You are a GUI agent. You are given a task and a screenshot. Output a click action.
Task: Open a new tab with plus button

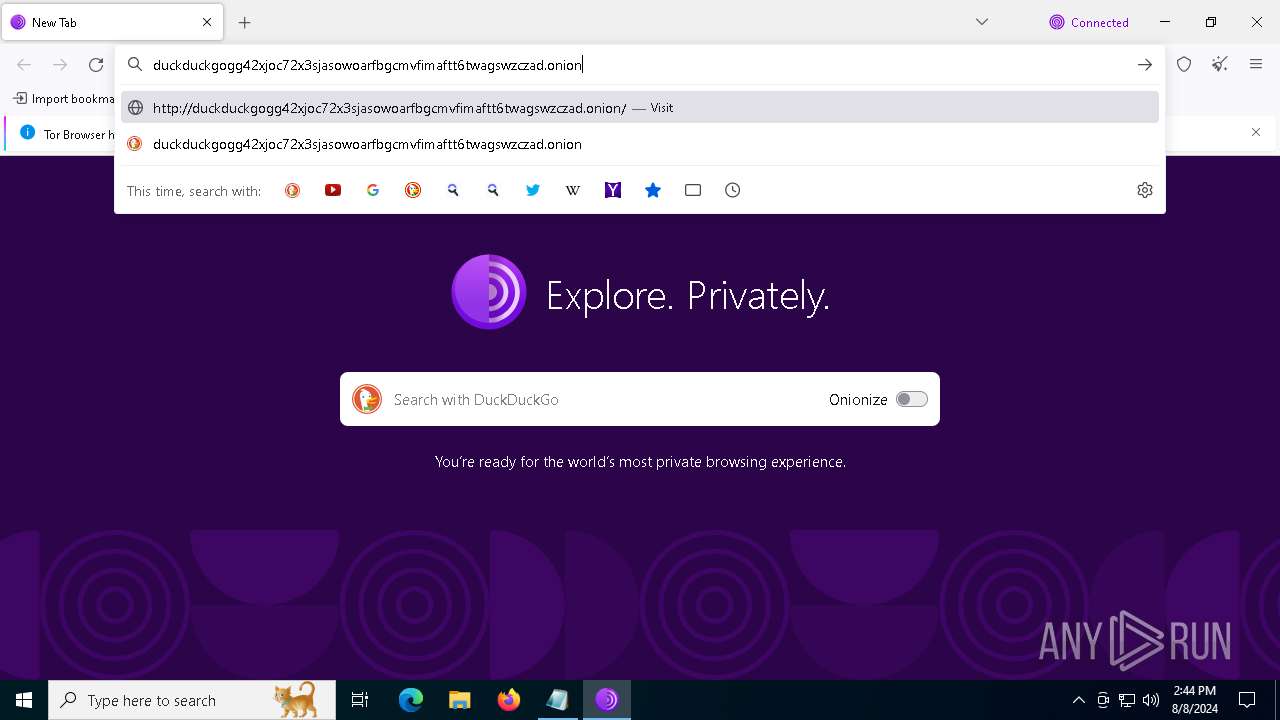pos(245,22)
